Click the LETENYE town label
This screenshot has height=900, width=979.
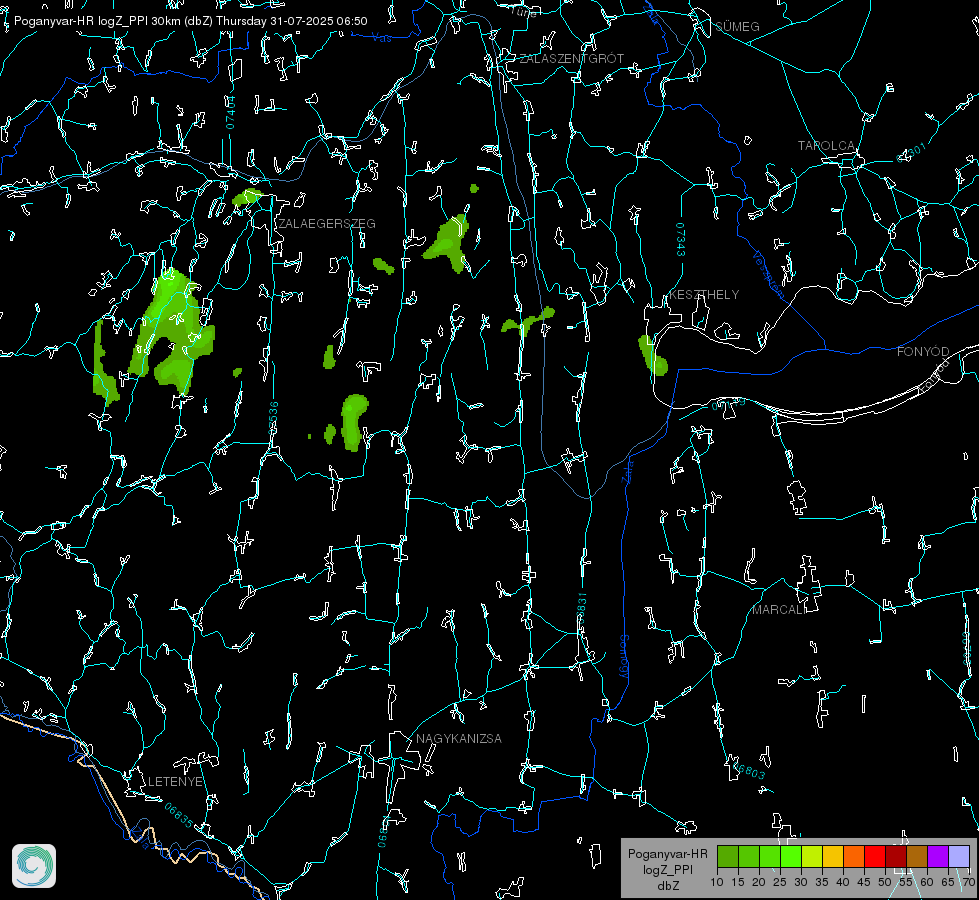point(175,781)
